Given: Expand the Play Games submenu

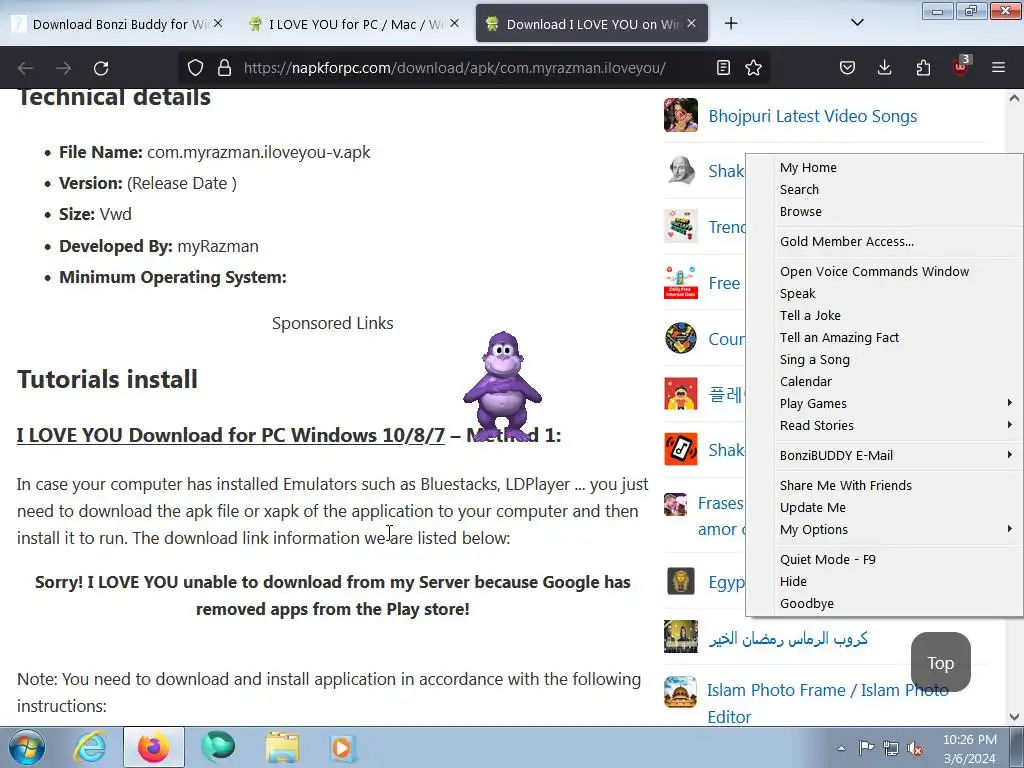Looking at the screenshot, I should point(884,404).
